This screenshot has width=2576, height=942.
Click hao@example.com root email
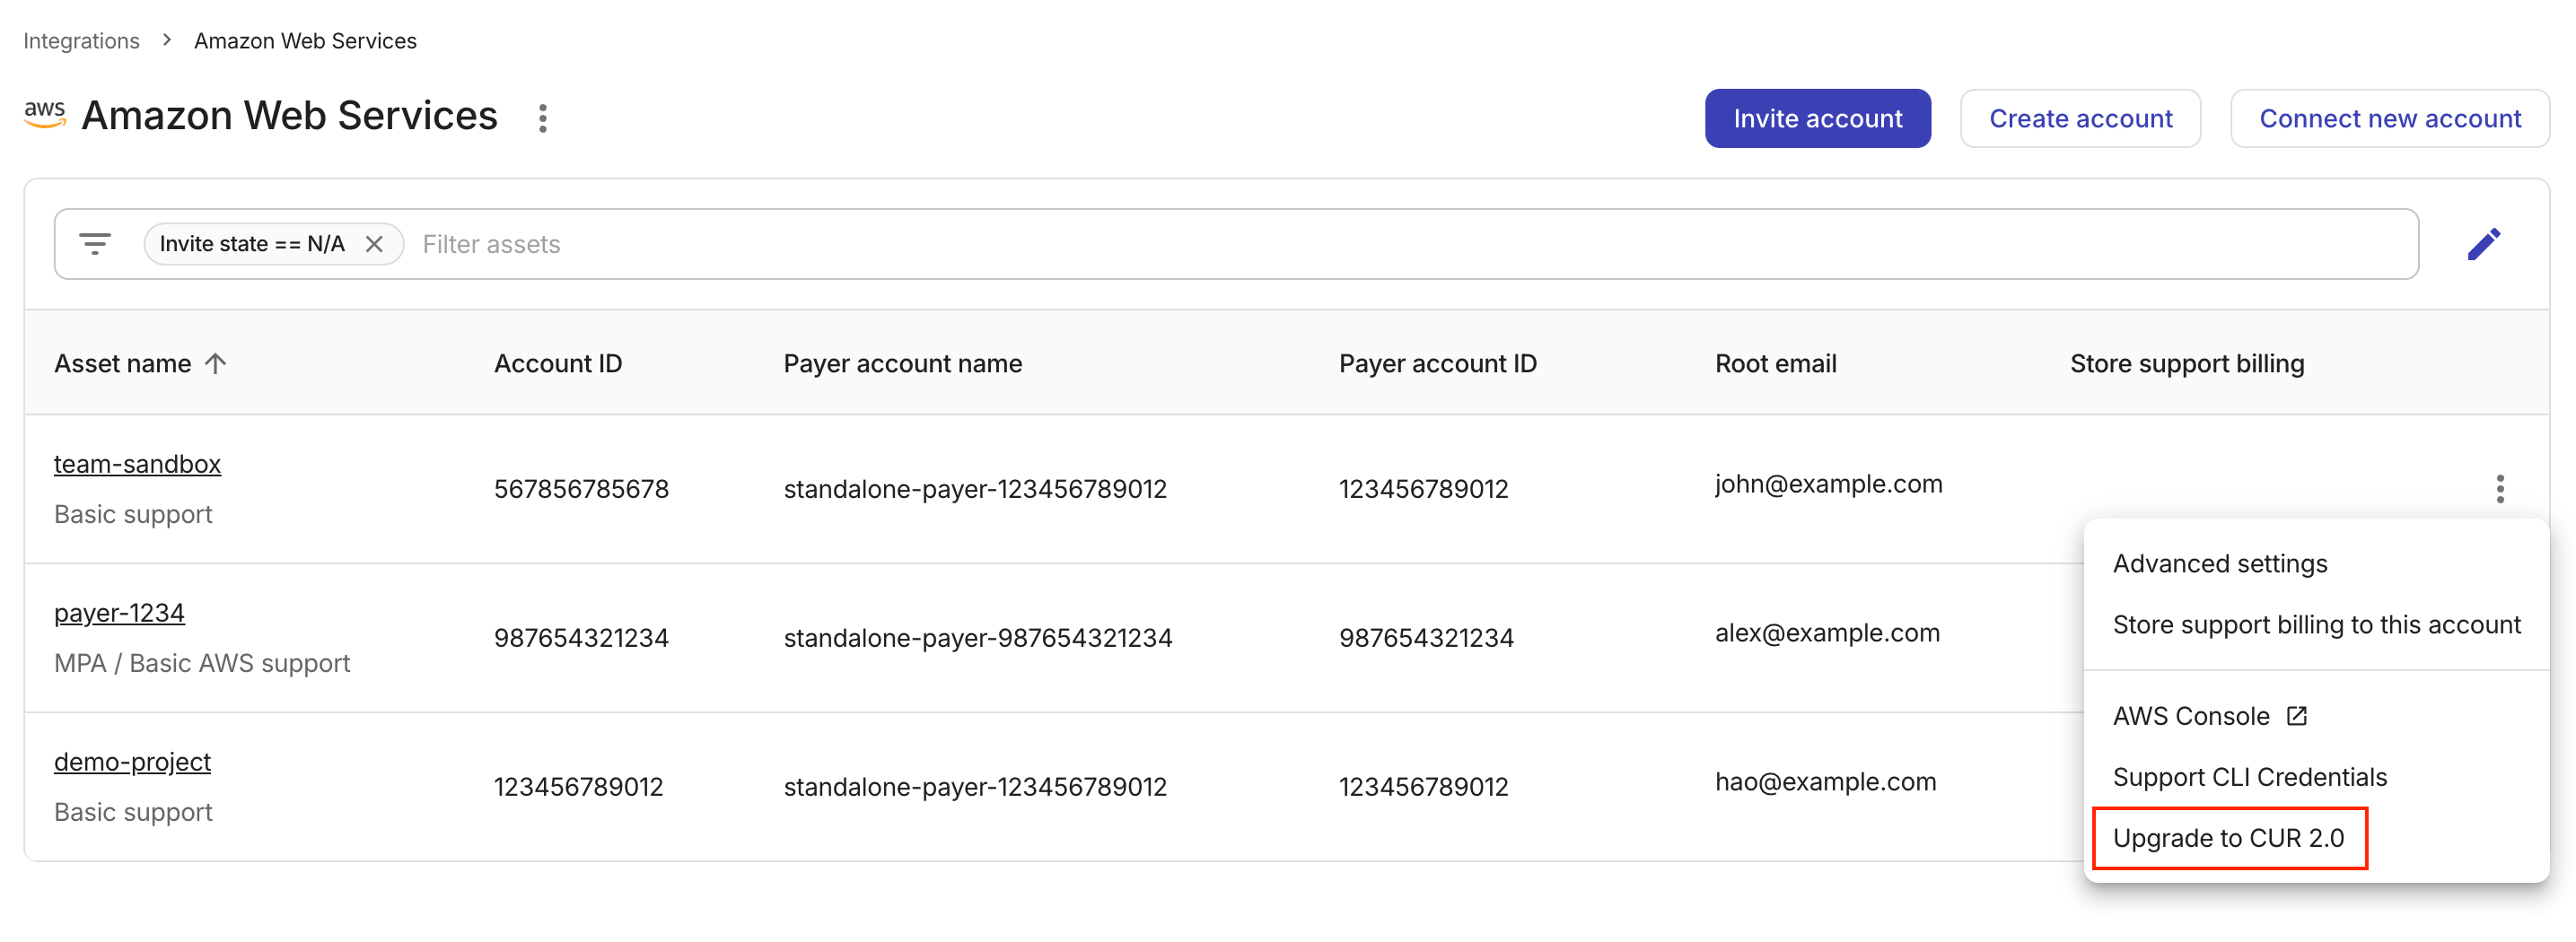(1825, 782)
